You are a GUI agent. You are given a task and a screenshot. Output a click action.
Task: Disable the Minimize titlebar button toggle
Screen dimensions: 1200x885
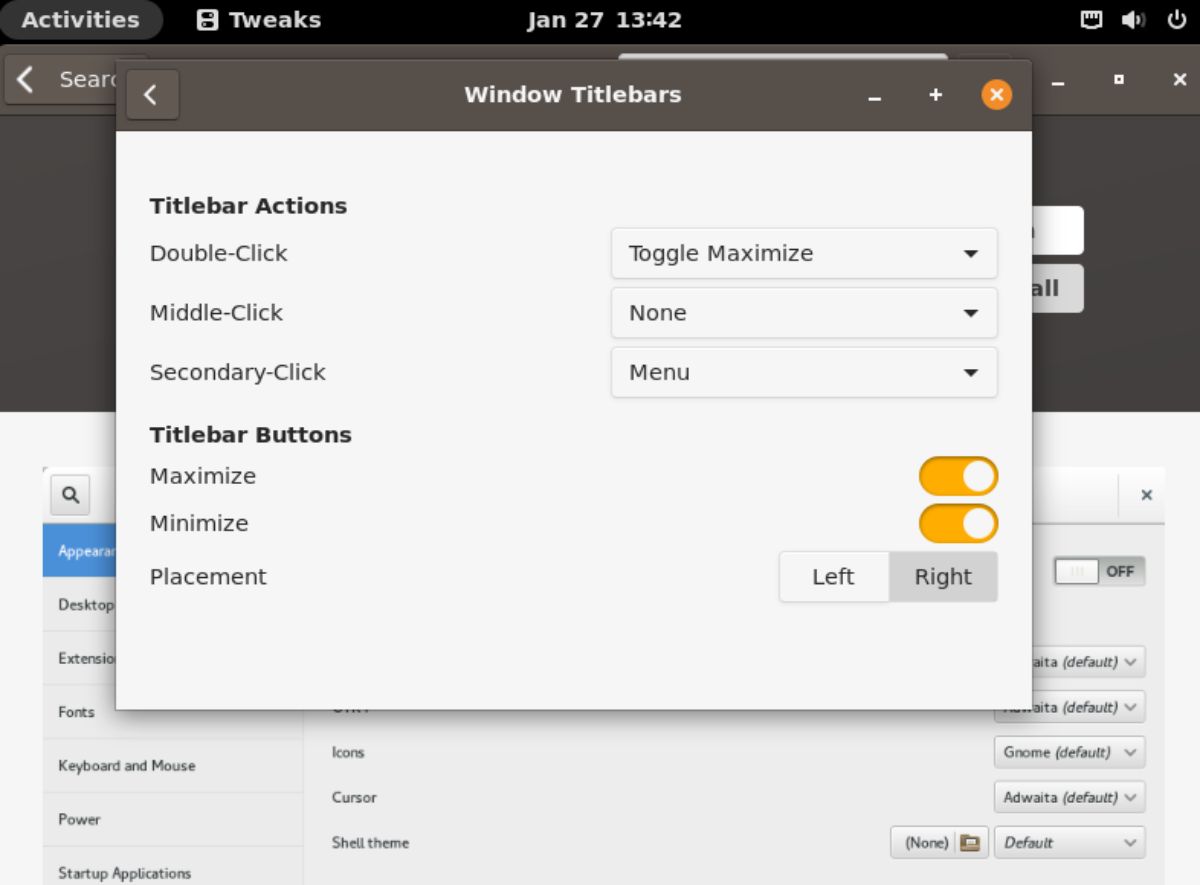957,523
